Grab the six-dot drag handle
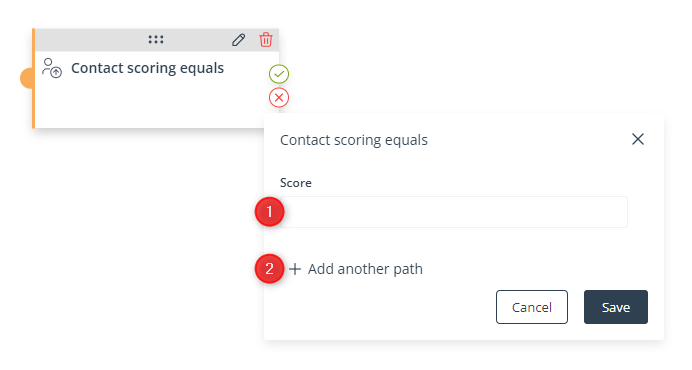Screen dimensions: 692x370 pyautogui.click(x=156, y=40)
